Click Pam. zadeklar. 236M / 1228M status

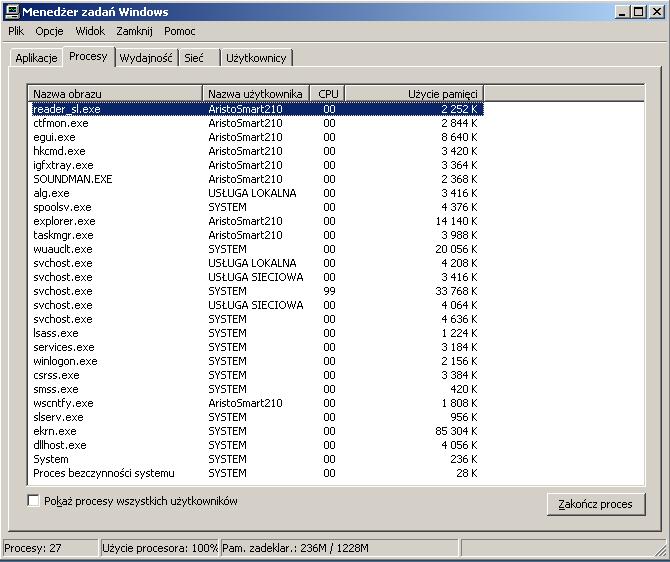pyautogui.click(x=339, y=548)
